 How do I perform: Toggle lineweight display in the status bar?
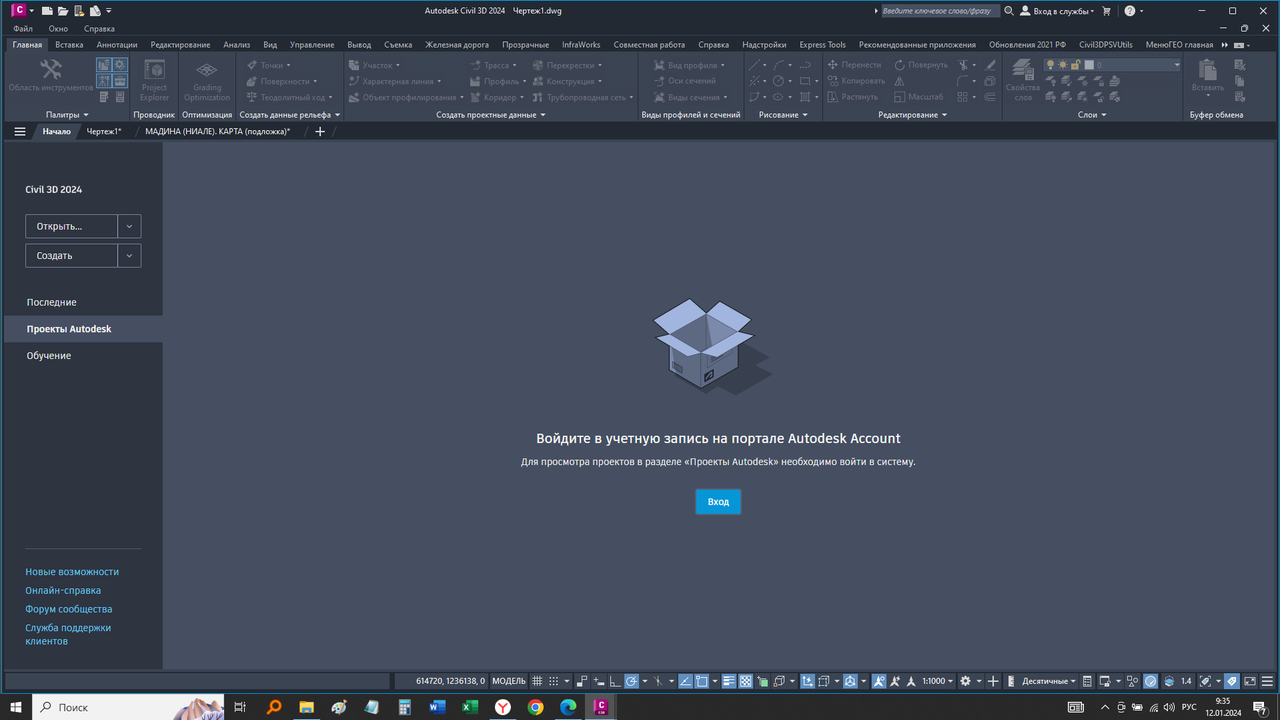pos(728,681)
